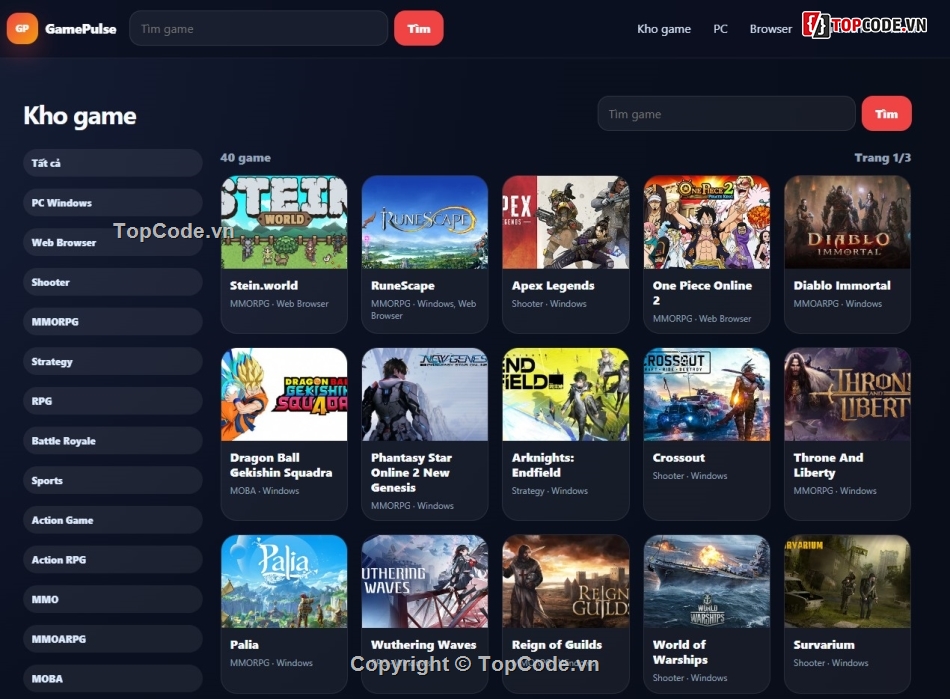Open the Survarium game thumbnail
The height and width of the screenshot is (699, 950).
click(x=847, y=581)
